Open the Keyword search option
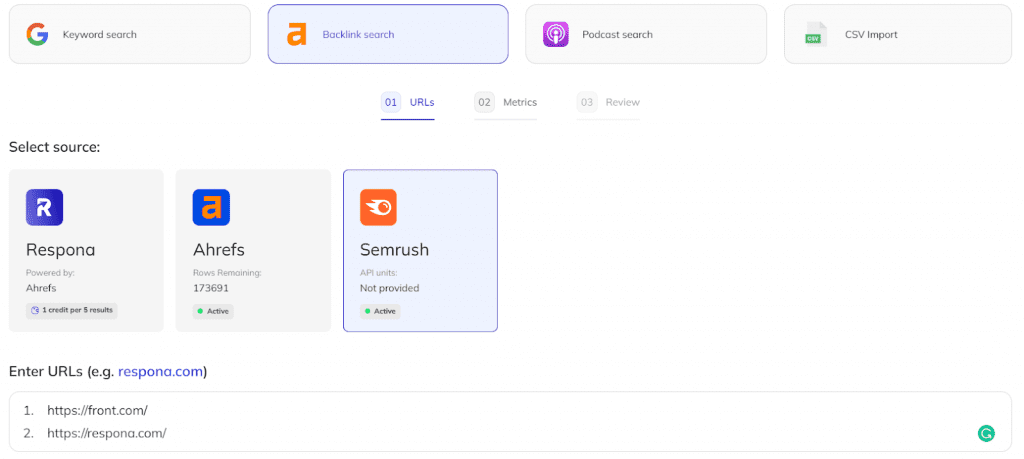 pyautogui.click(x=129, y=35)
